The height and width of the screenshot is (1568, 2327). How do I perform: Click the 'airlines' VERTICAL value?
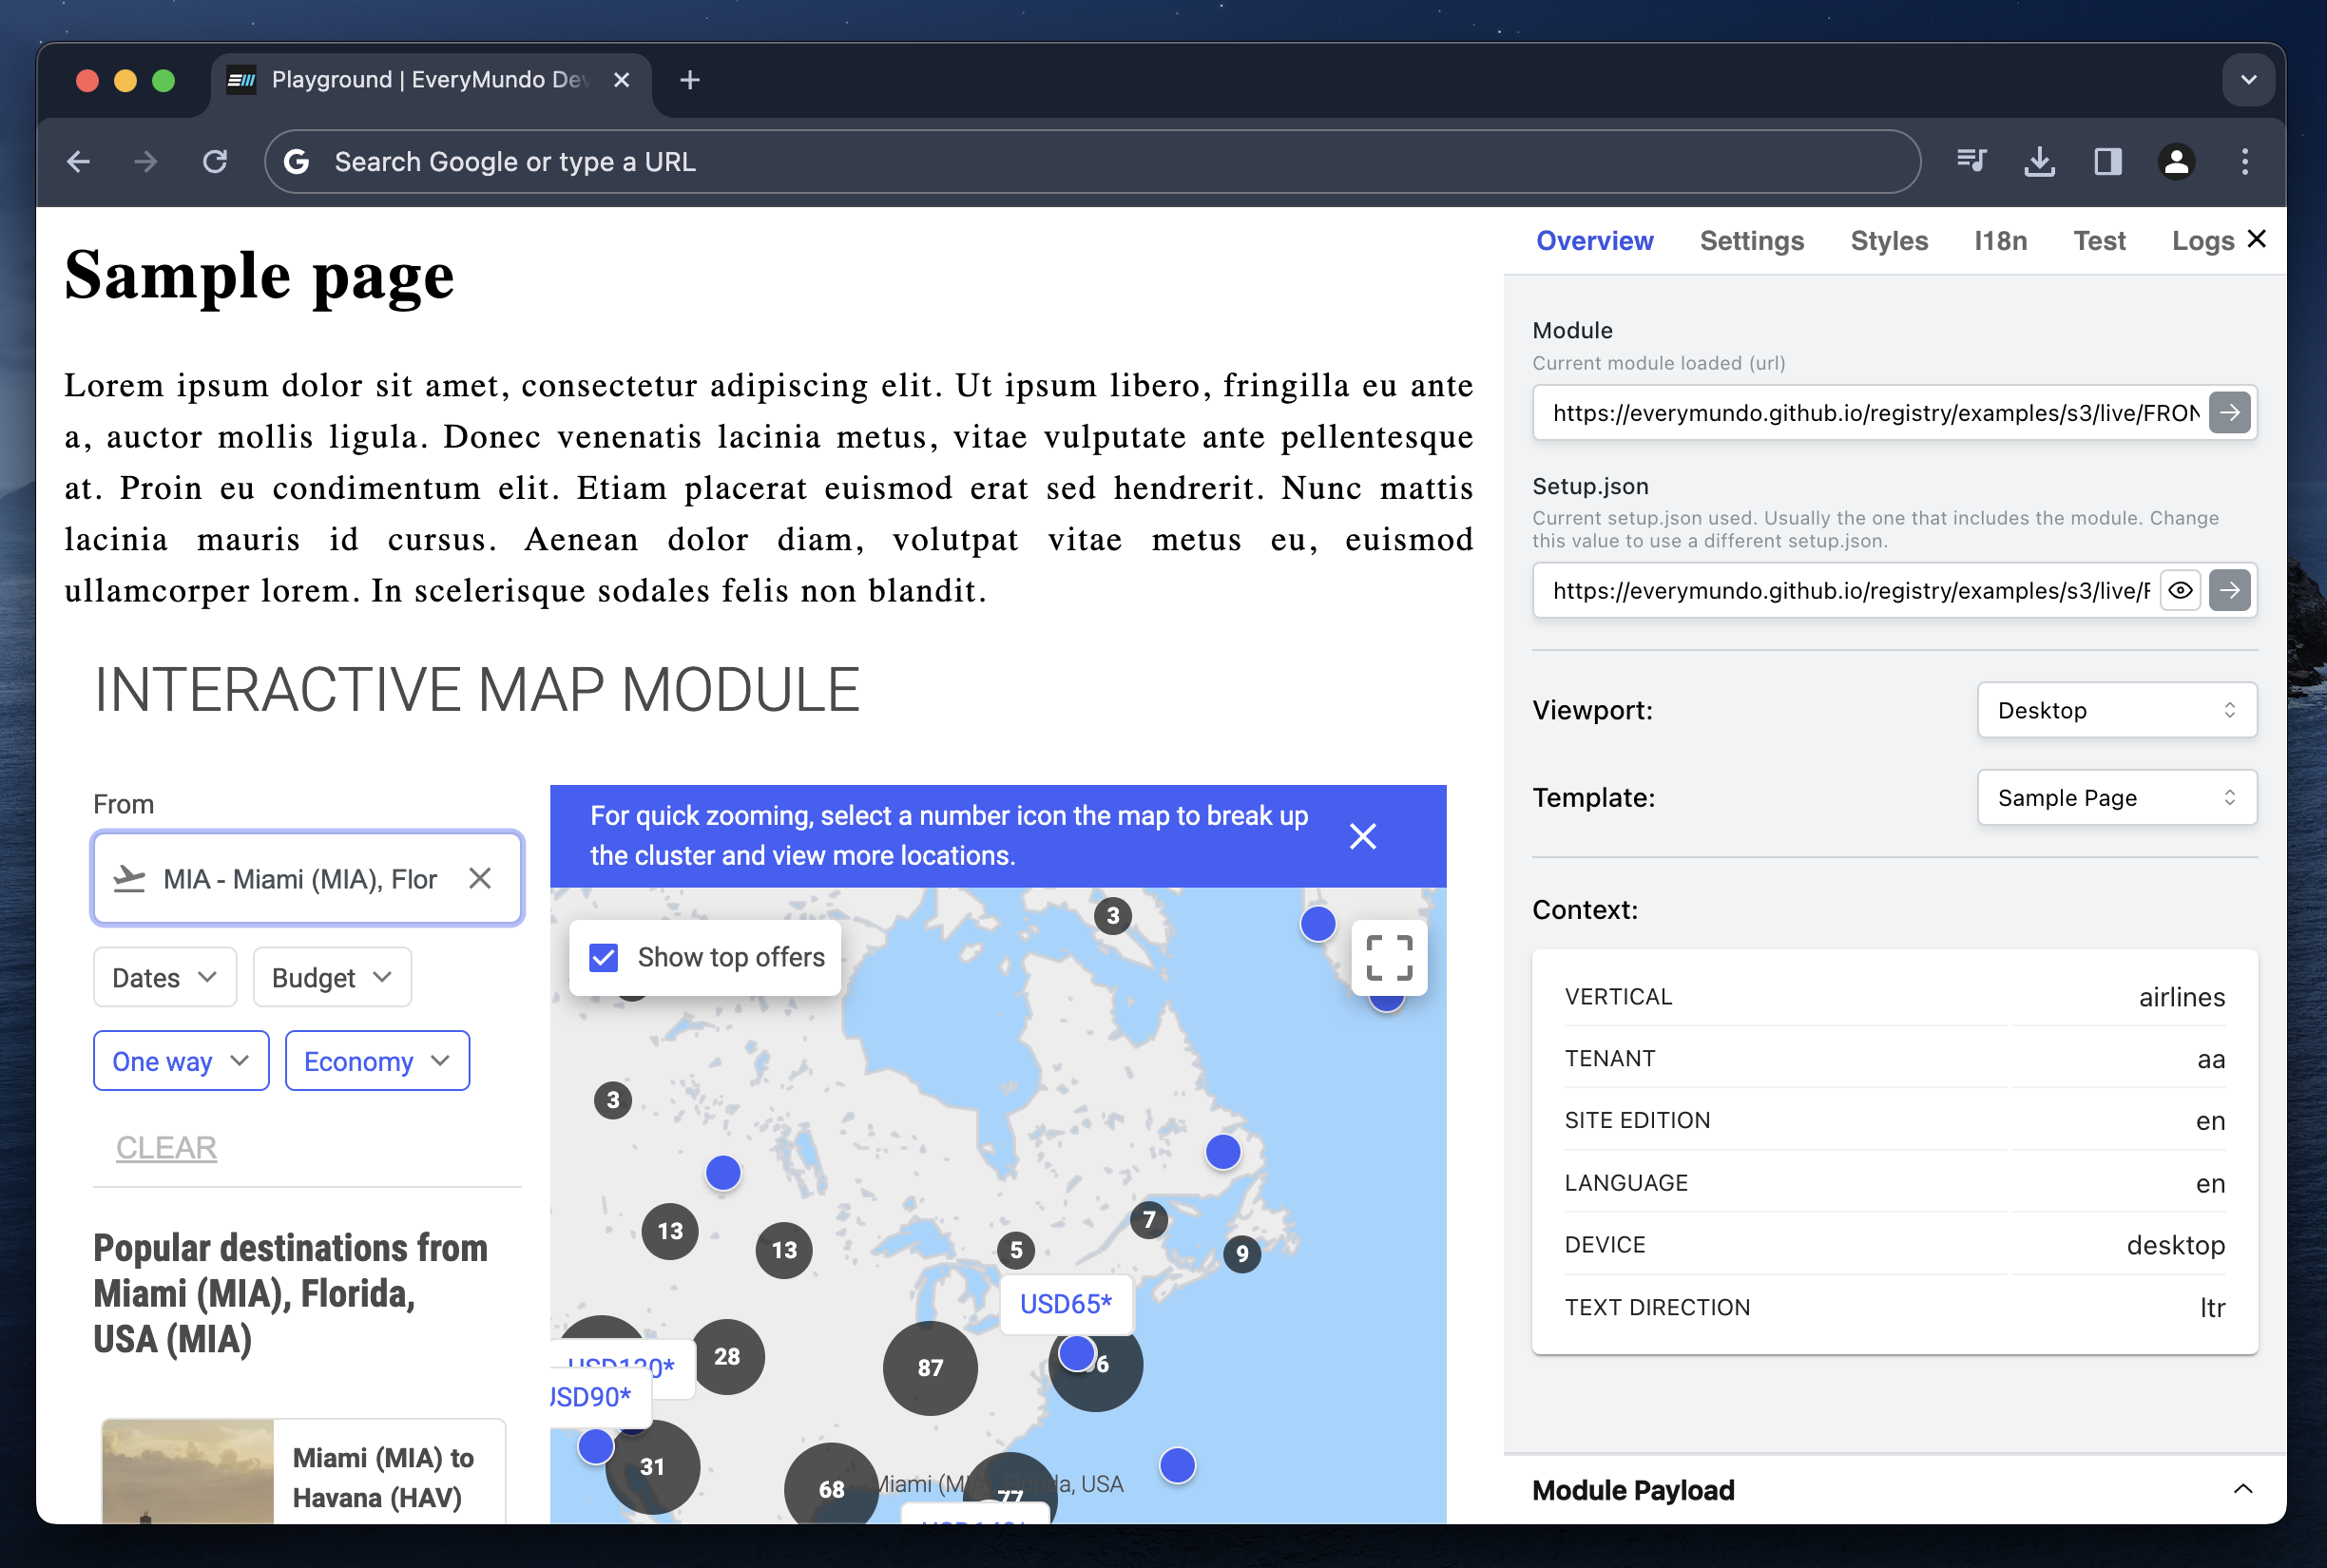click(2181, 996)
